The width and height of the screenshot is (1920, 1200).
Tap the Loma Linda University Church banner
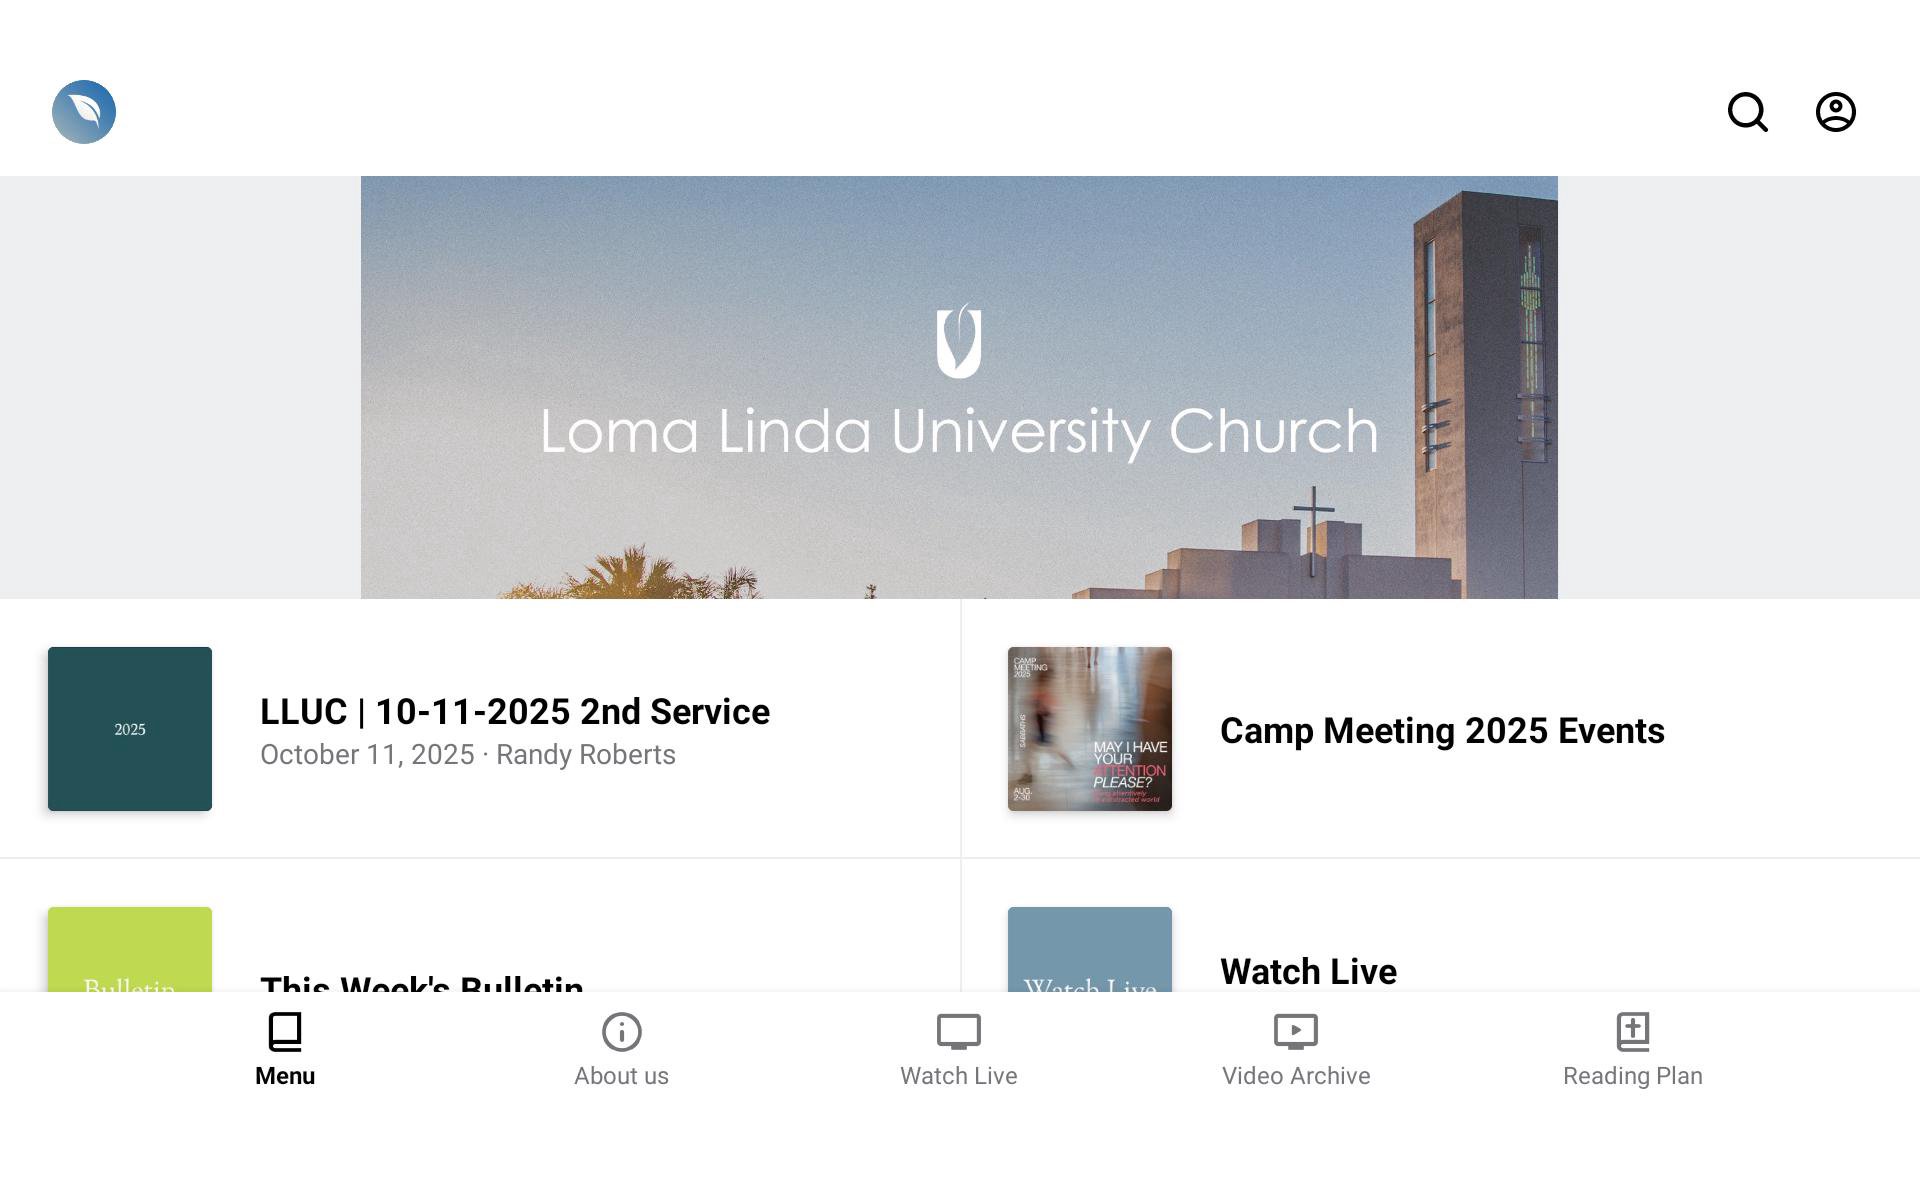958,388
